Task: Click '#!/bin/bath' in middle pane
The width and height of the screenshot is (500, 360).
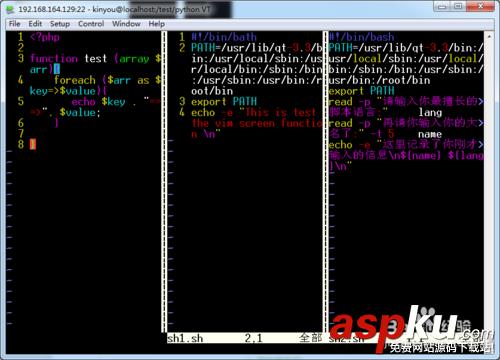Action: [x=224, y=37]
